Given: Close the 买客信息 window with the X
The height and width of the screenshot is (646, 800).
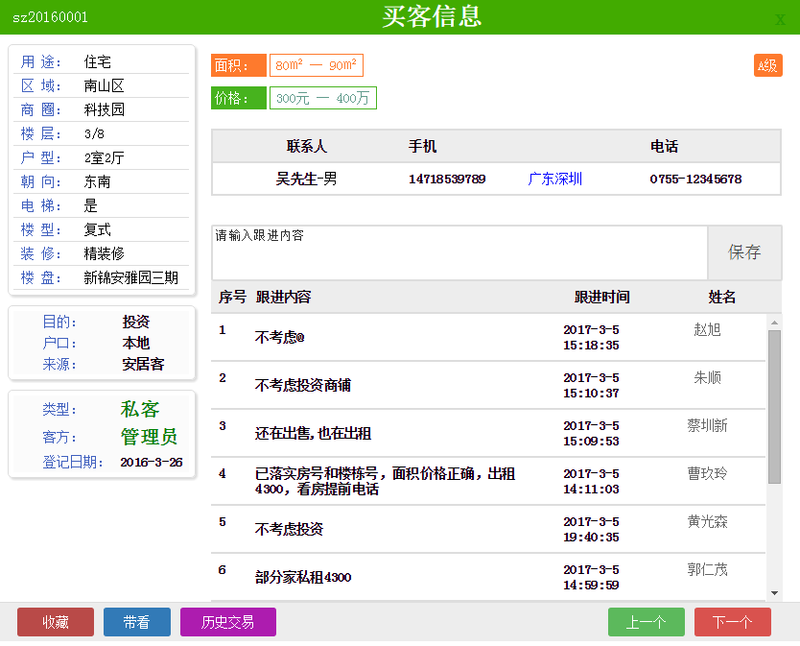Looking at the screenshot, I should (780, 19).
